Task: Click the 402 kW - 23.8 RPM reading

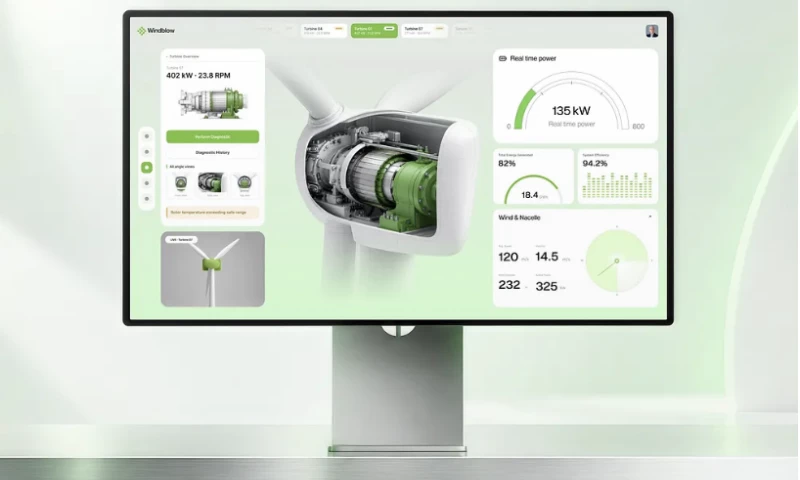Action: click(198, 75)
